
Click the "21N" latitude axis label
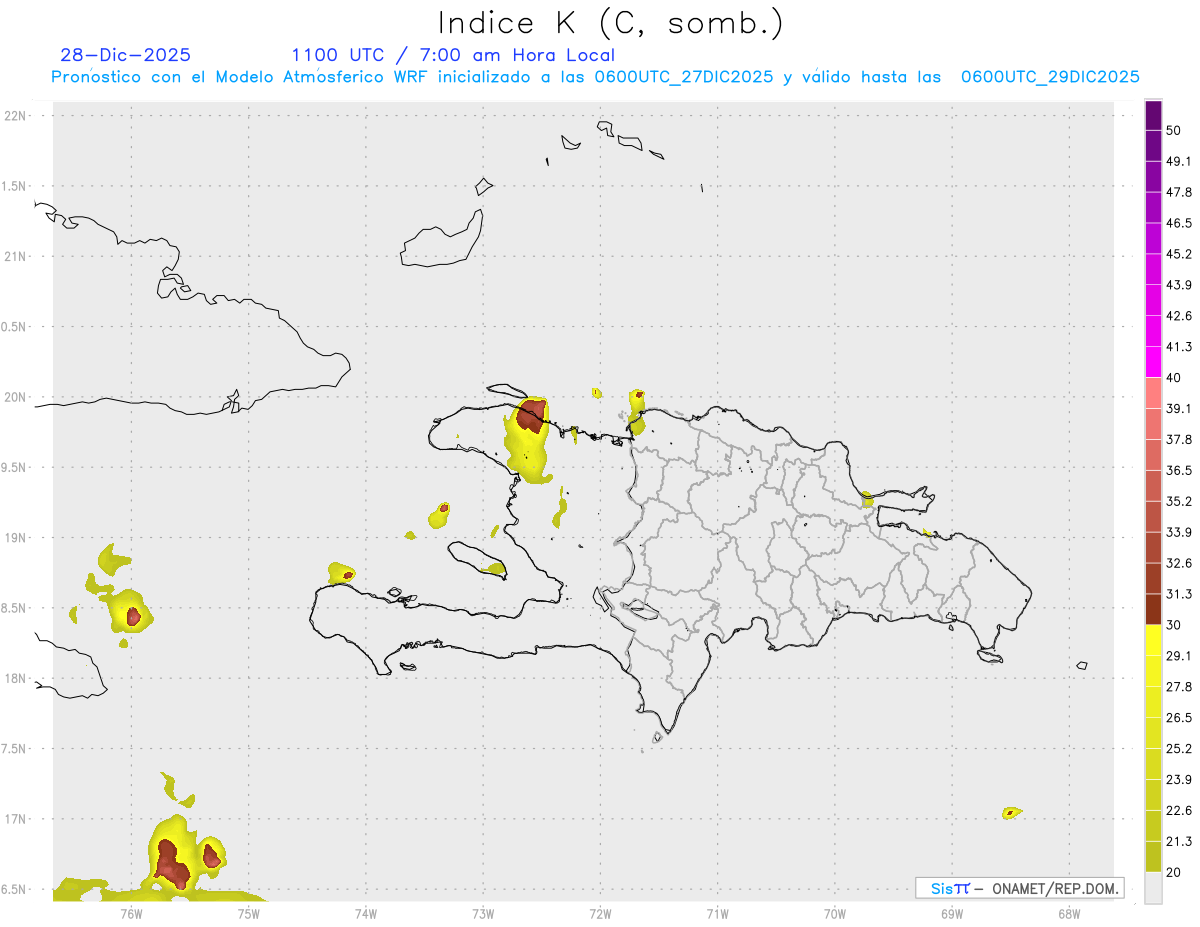tap(15, 257)
